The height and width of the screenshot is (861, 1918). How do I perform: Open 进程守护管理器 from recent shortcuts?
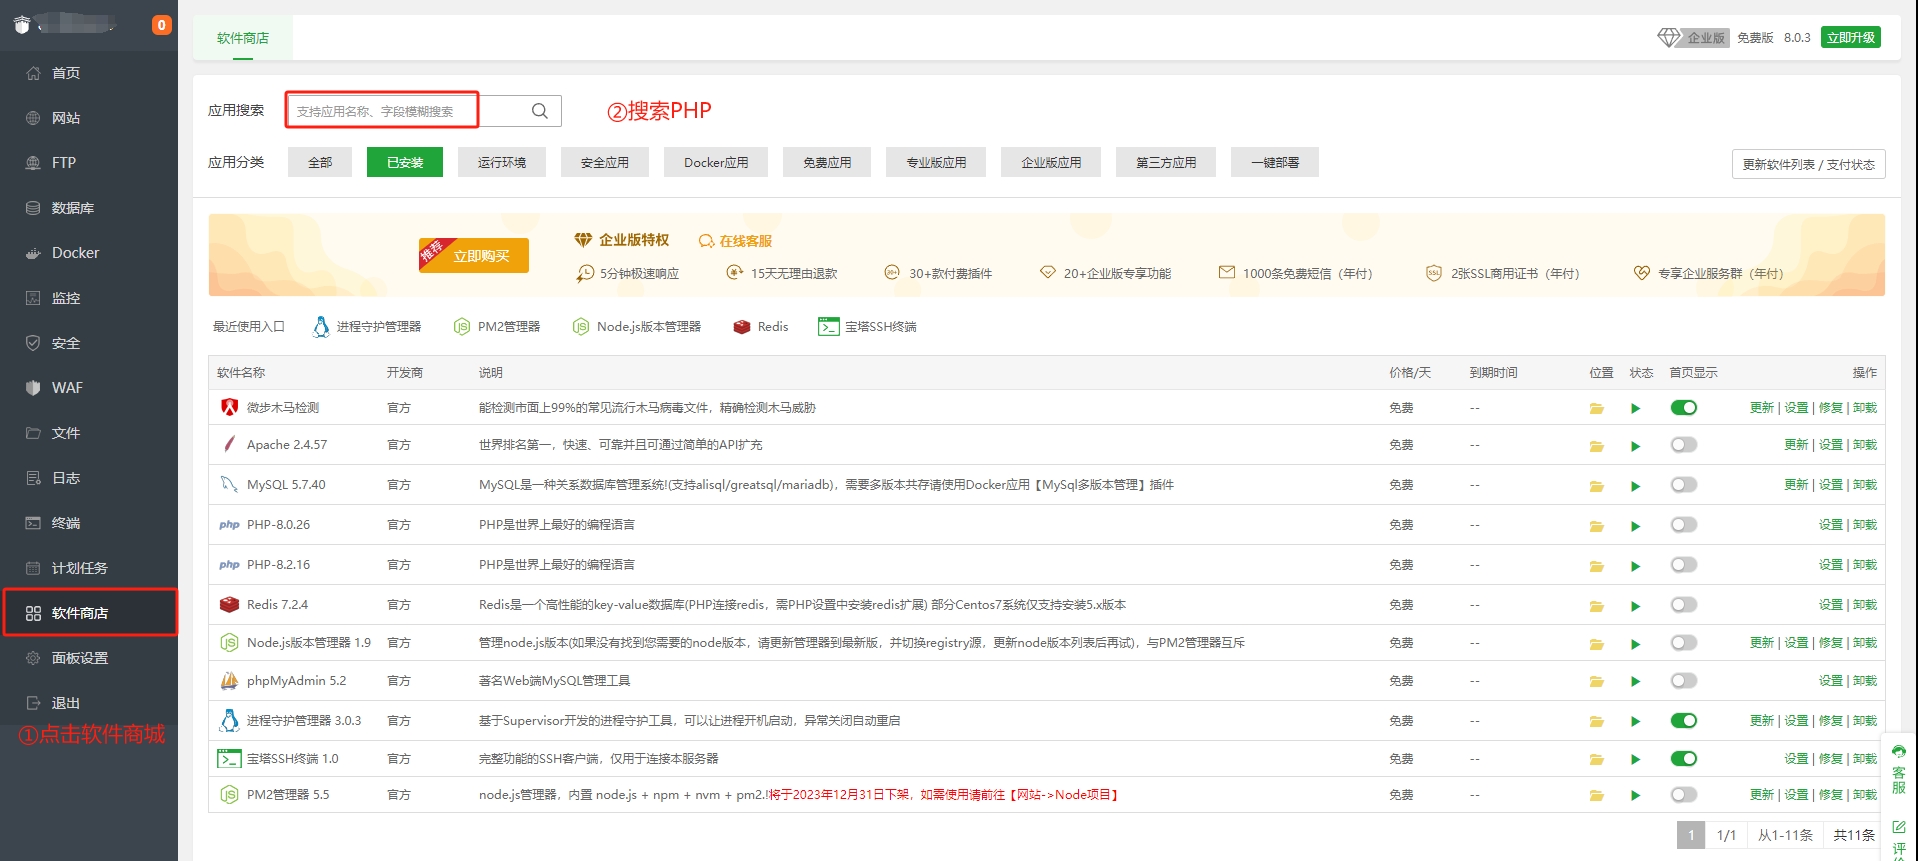coord(367,327)
